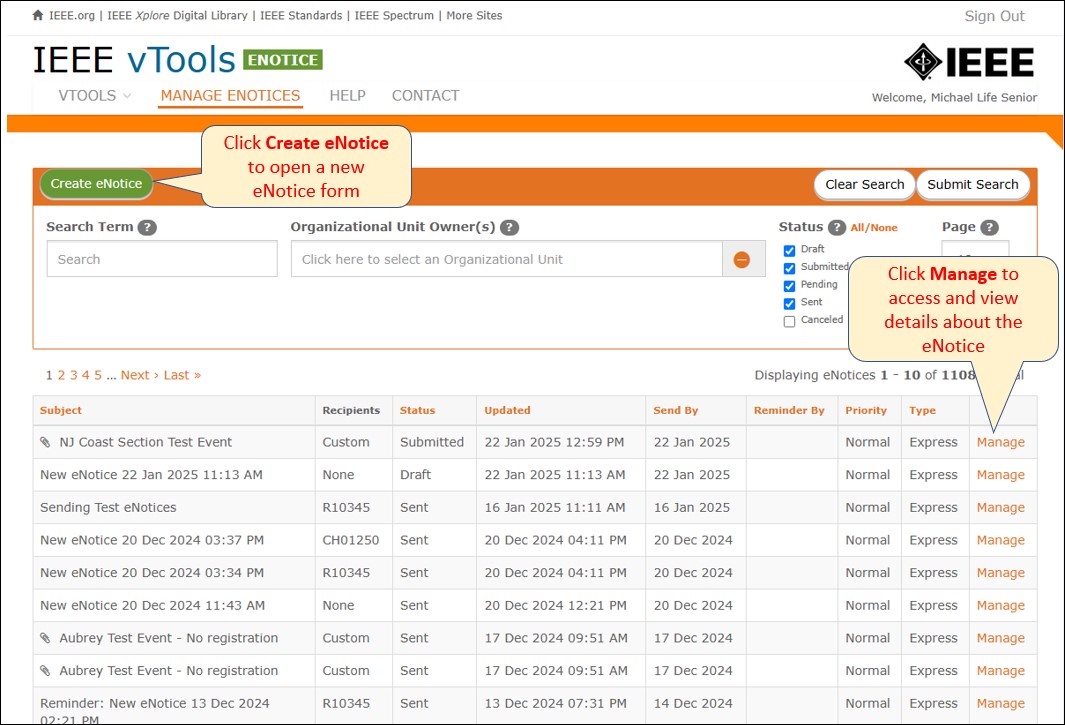Uncheck the Pending status checkbox

[x=789, y=286]
